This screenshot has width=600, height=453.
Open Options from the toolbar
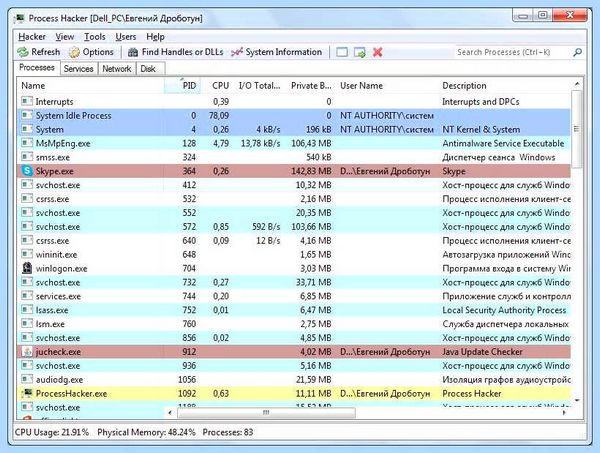[x=91, y=52]
